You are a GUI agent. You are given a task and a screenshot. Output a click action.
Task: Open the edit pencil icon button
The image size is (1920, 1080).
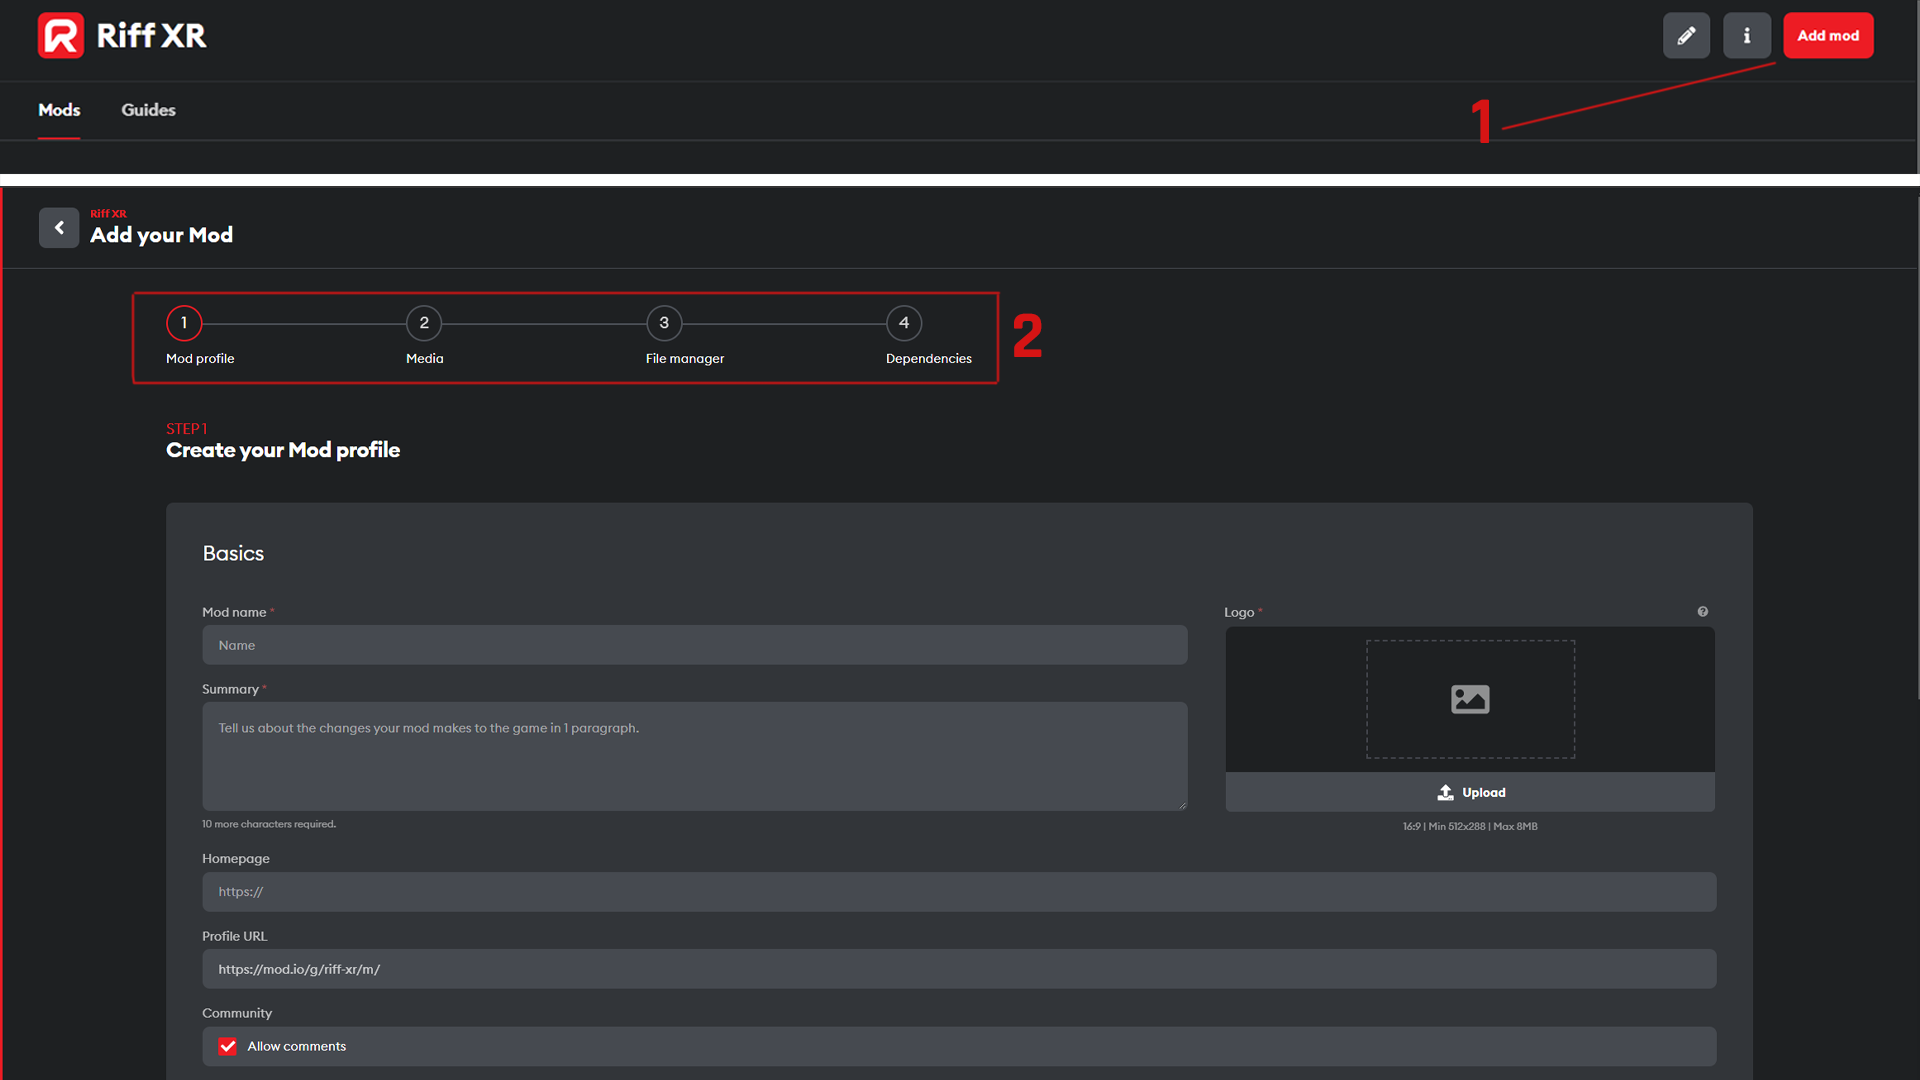[x=1686, y=36]
